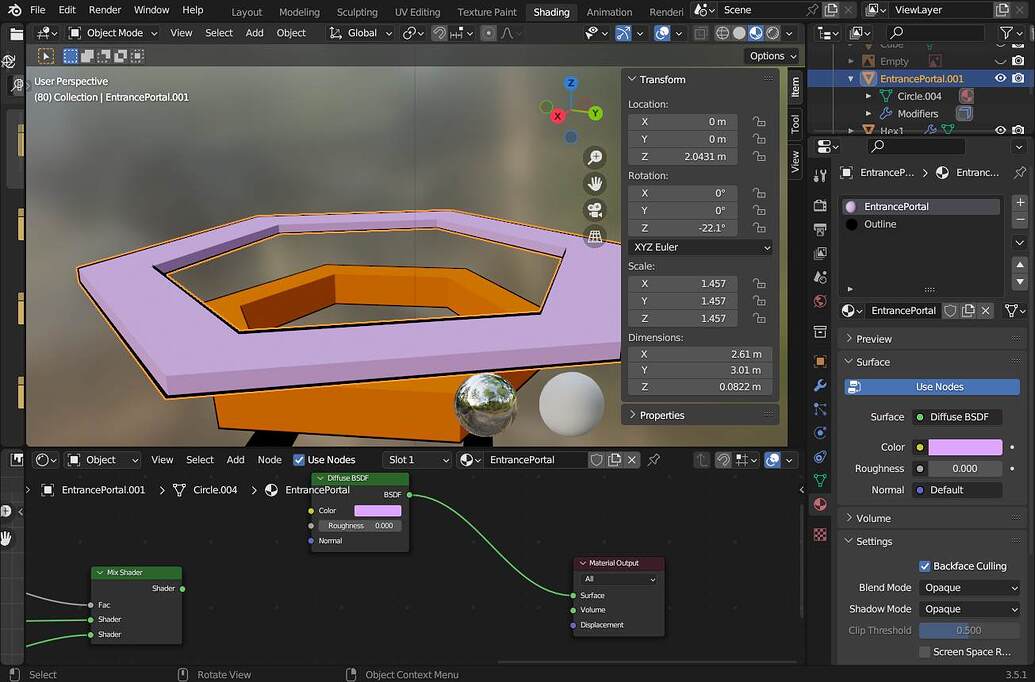Expand the Preview panel
The height and width of the screenshot is (682, 1035).
(849, 339)
